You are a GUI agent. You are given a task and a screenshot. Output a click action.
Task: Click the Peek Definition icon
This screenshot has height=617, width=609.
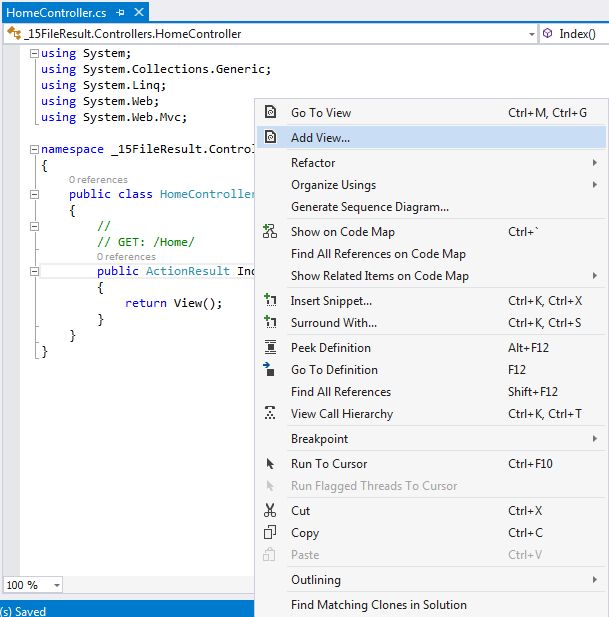click(x=270, y=348)
